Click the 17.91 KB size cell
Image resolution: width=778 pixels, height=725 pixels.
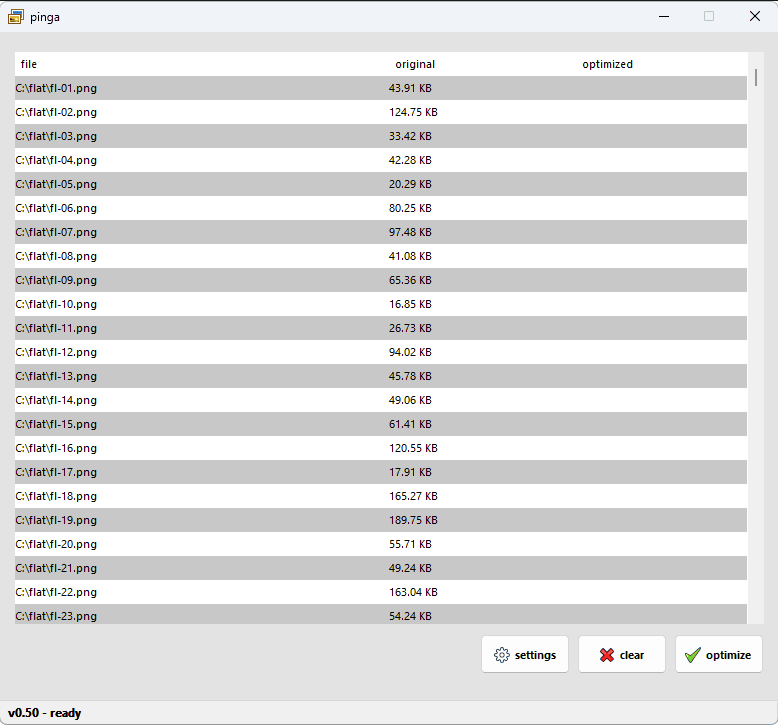(x=410, y=472)
